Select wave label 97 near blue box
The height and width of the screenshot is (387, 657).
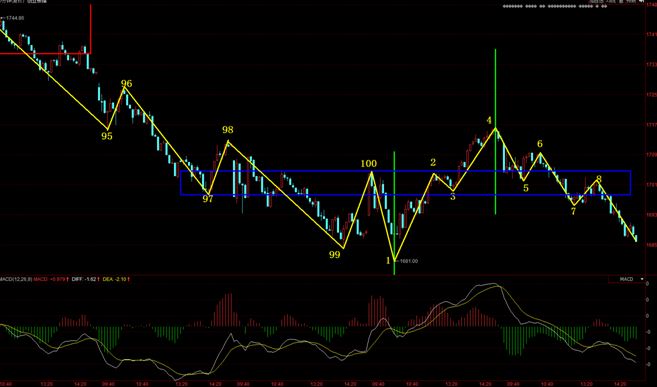(x=208, y=199)
